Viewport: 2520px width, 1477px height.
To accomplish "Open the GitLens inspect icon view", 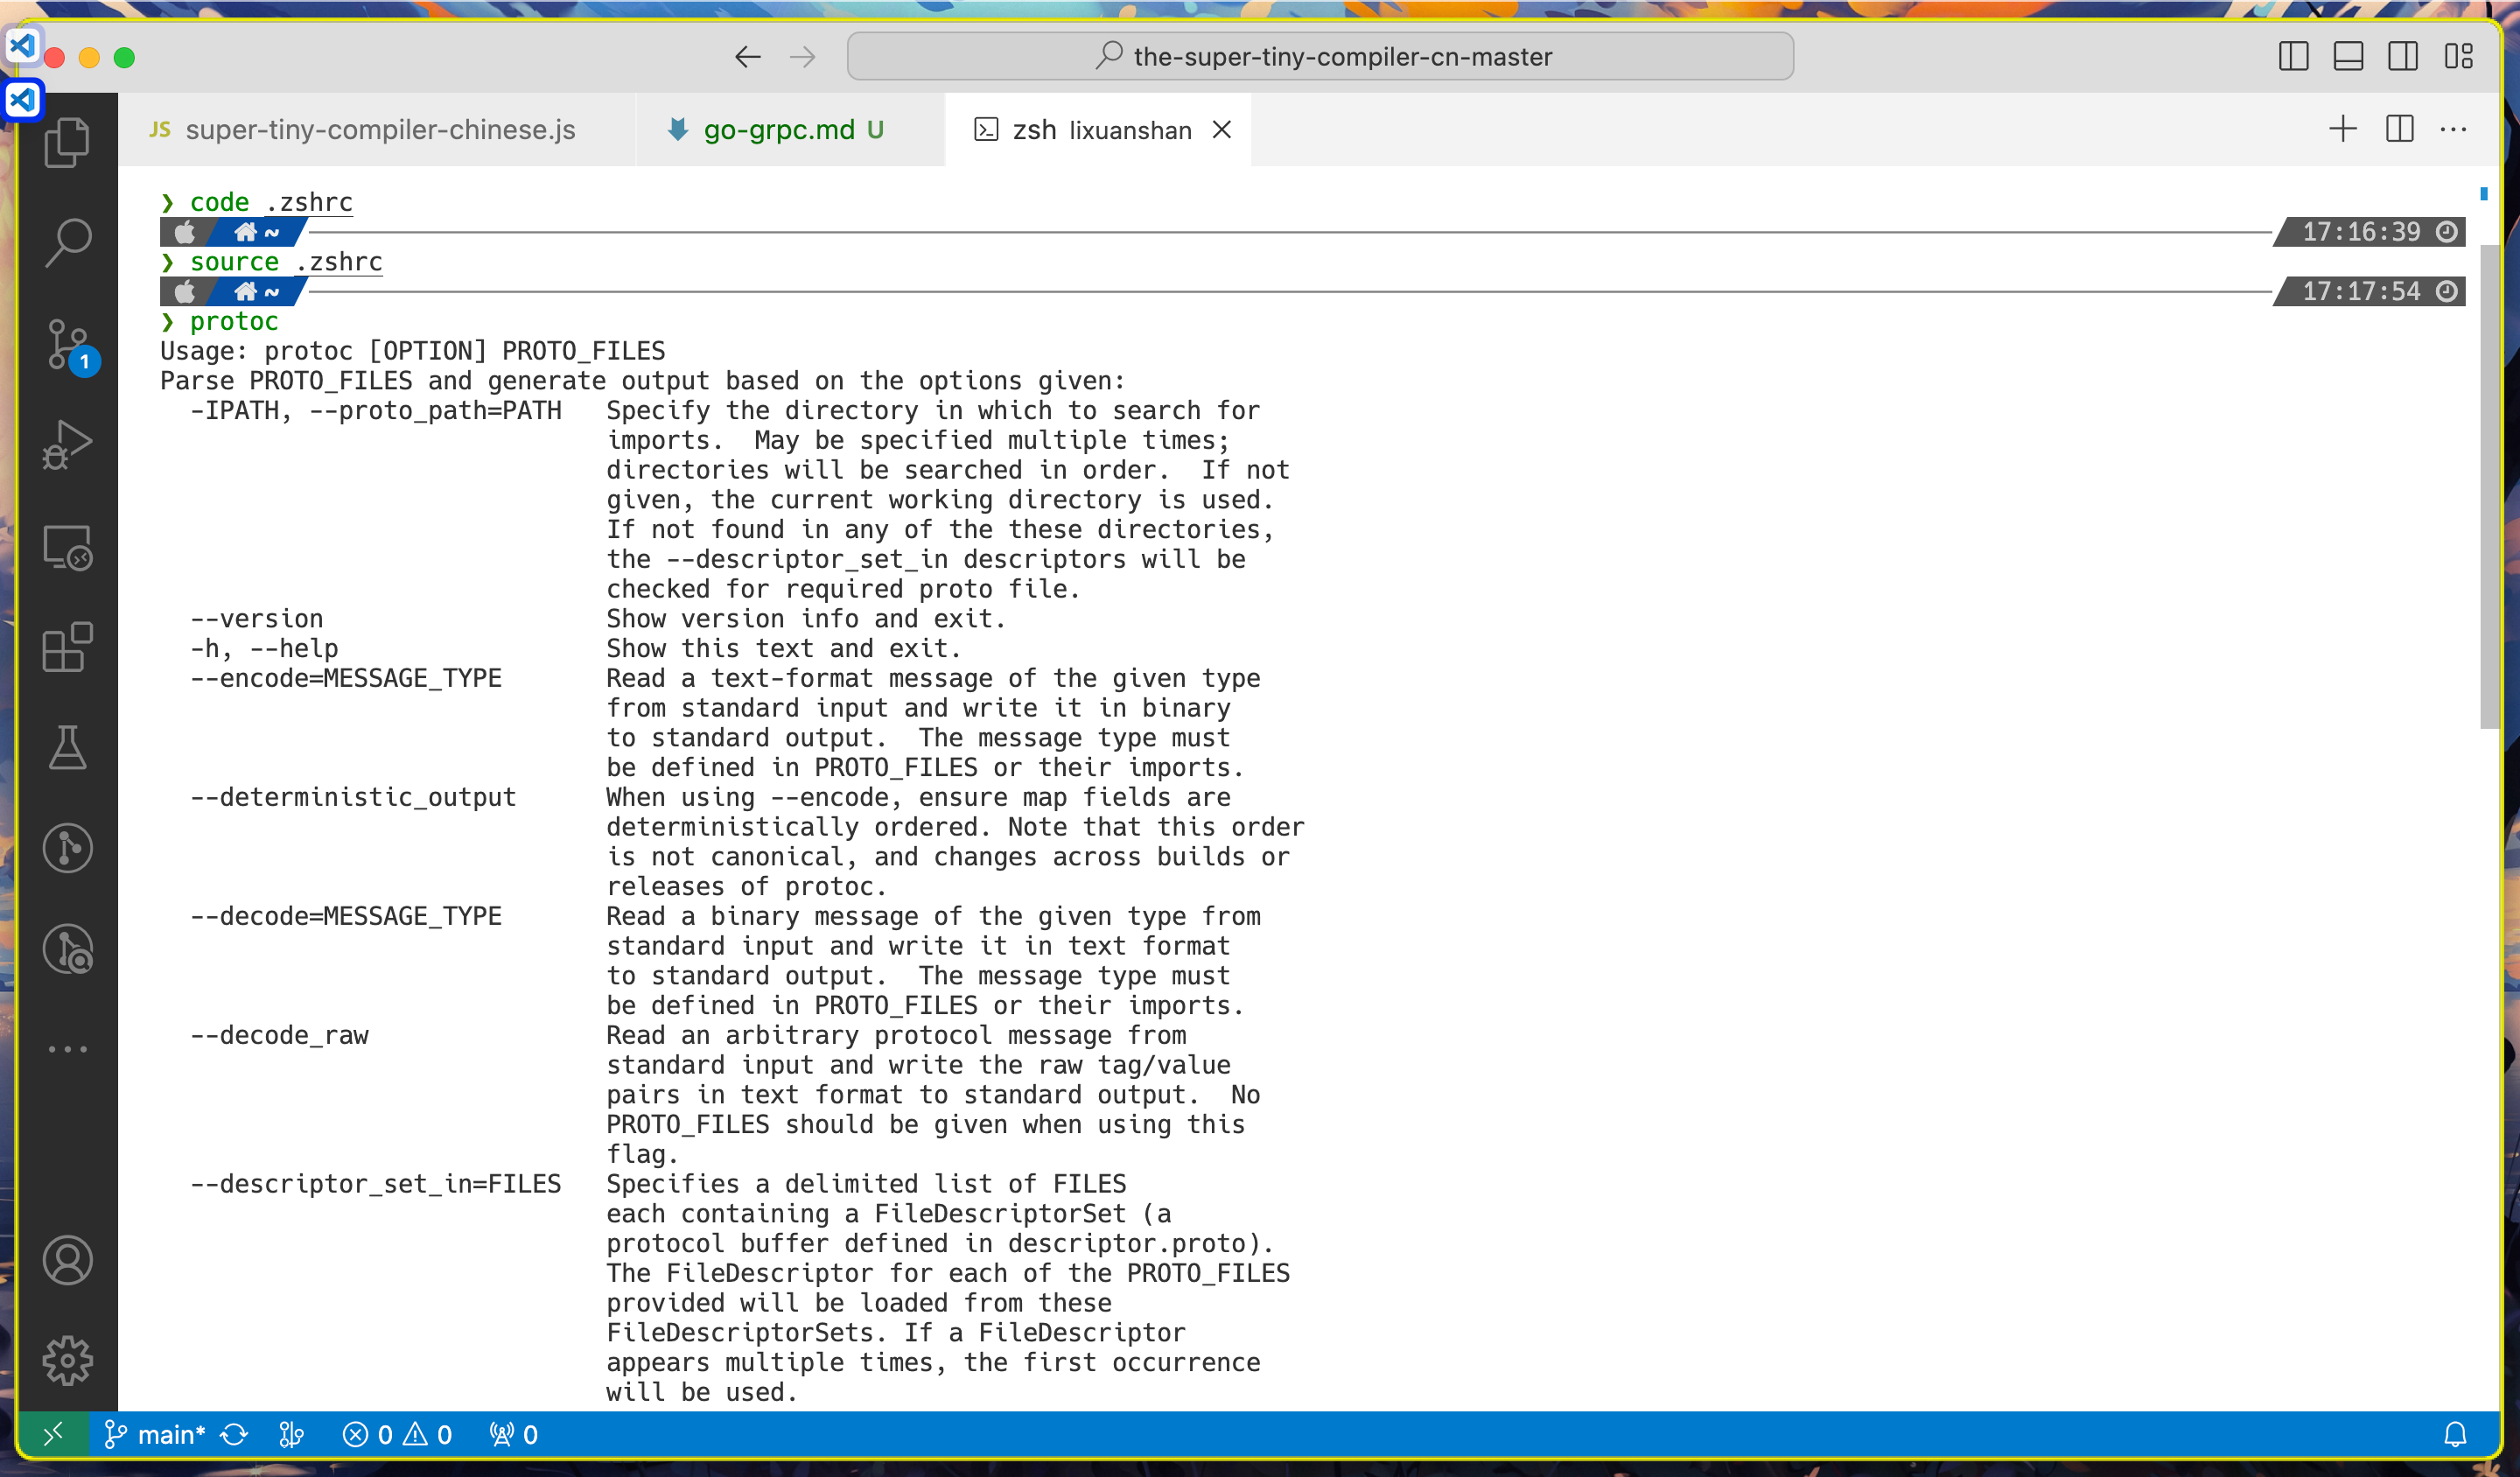I will point(67,949).
